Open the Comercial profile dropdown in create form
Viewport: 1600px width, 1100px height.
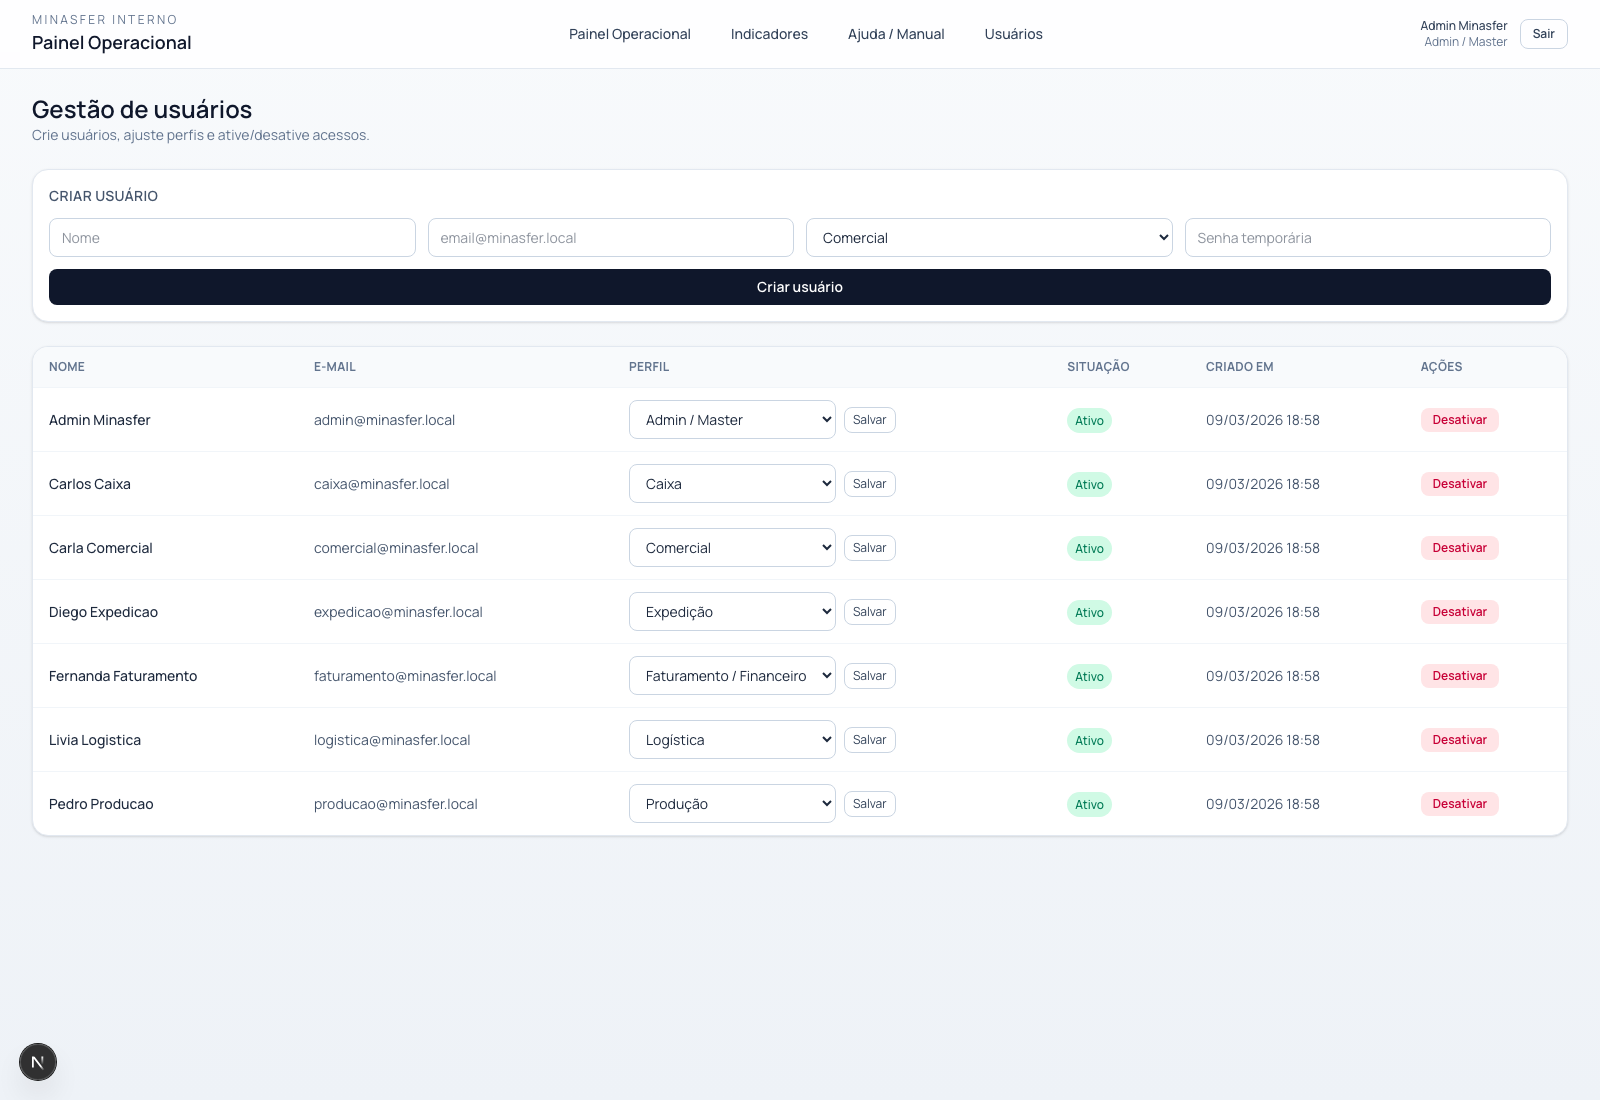pos(988,238)
